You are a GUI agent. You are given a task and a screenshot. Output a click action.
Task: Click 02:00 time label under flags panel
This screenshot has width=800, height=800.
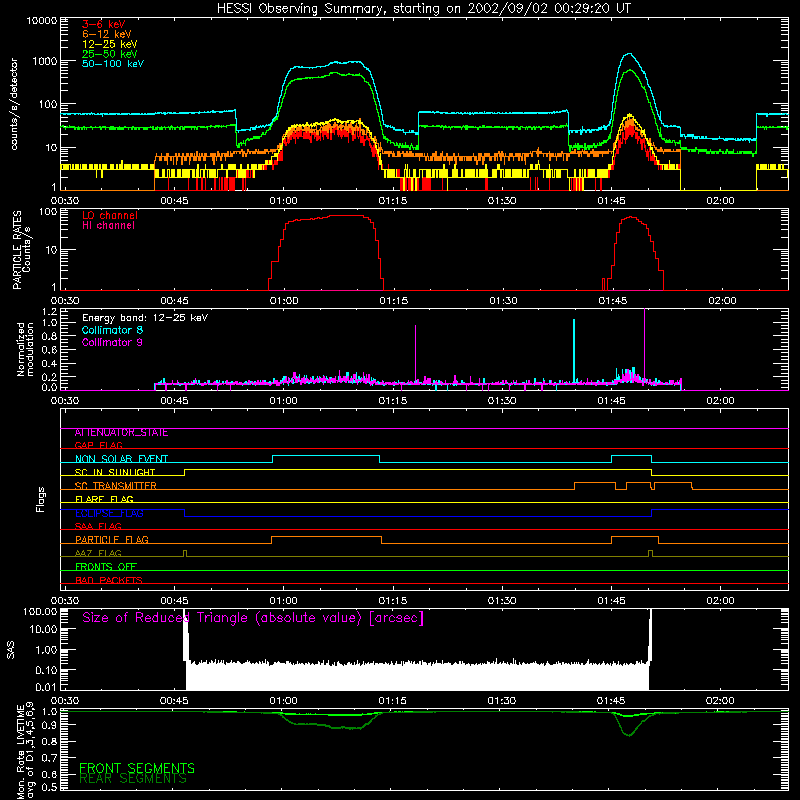pyautogui.click(x=720, y=601)
